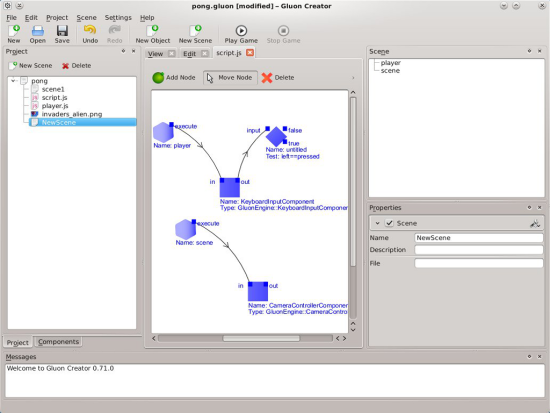Image resolution: width=550 pixels, height=413 pixels.
Task: Click the player hexagon node
Action: click(163, 132)
